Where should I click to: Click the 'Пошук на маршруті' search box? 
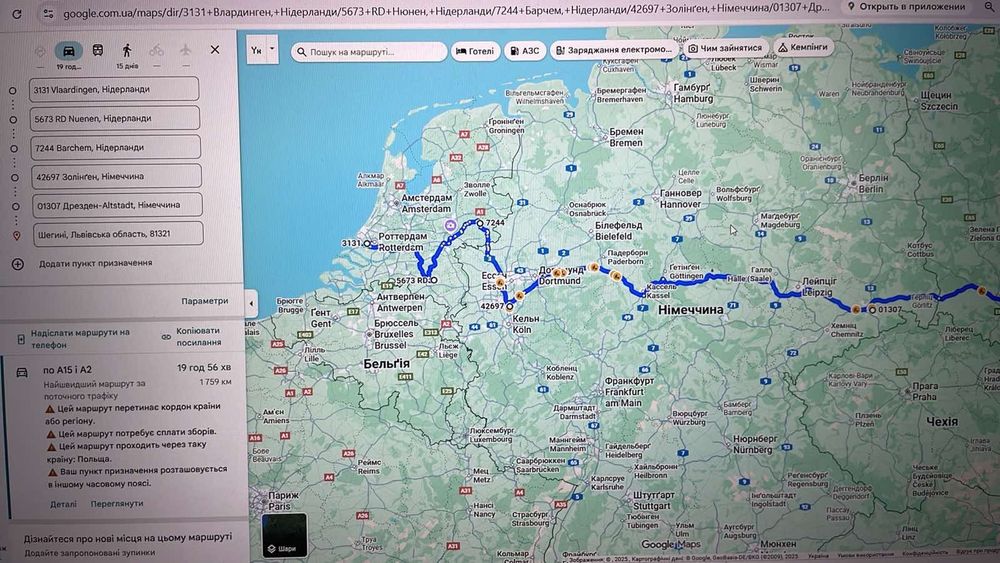[x=369, y=52]
